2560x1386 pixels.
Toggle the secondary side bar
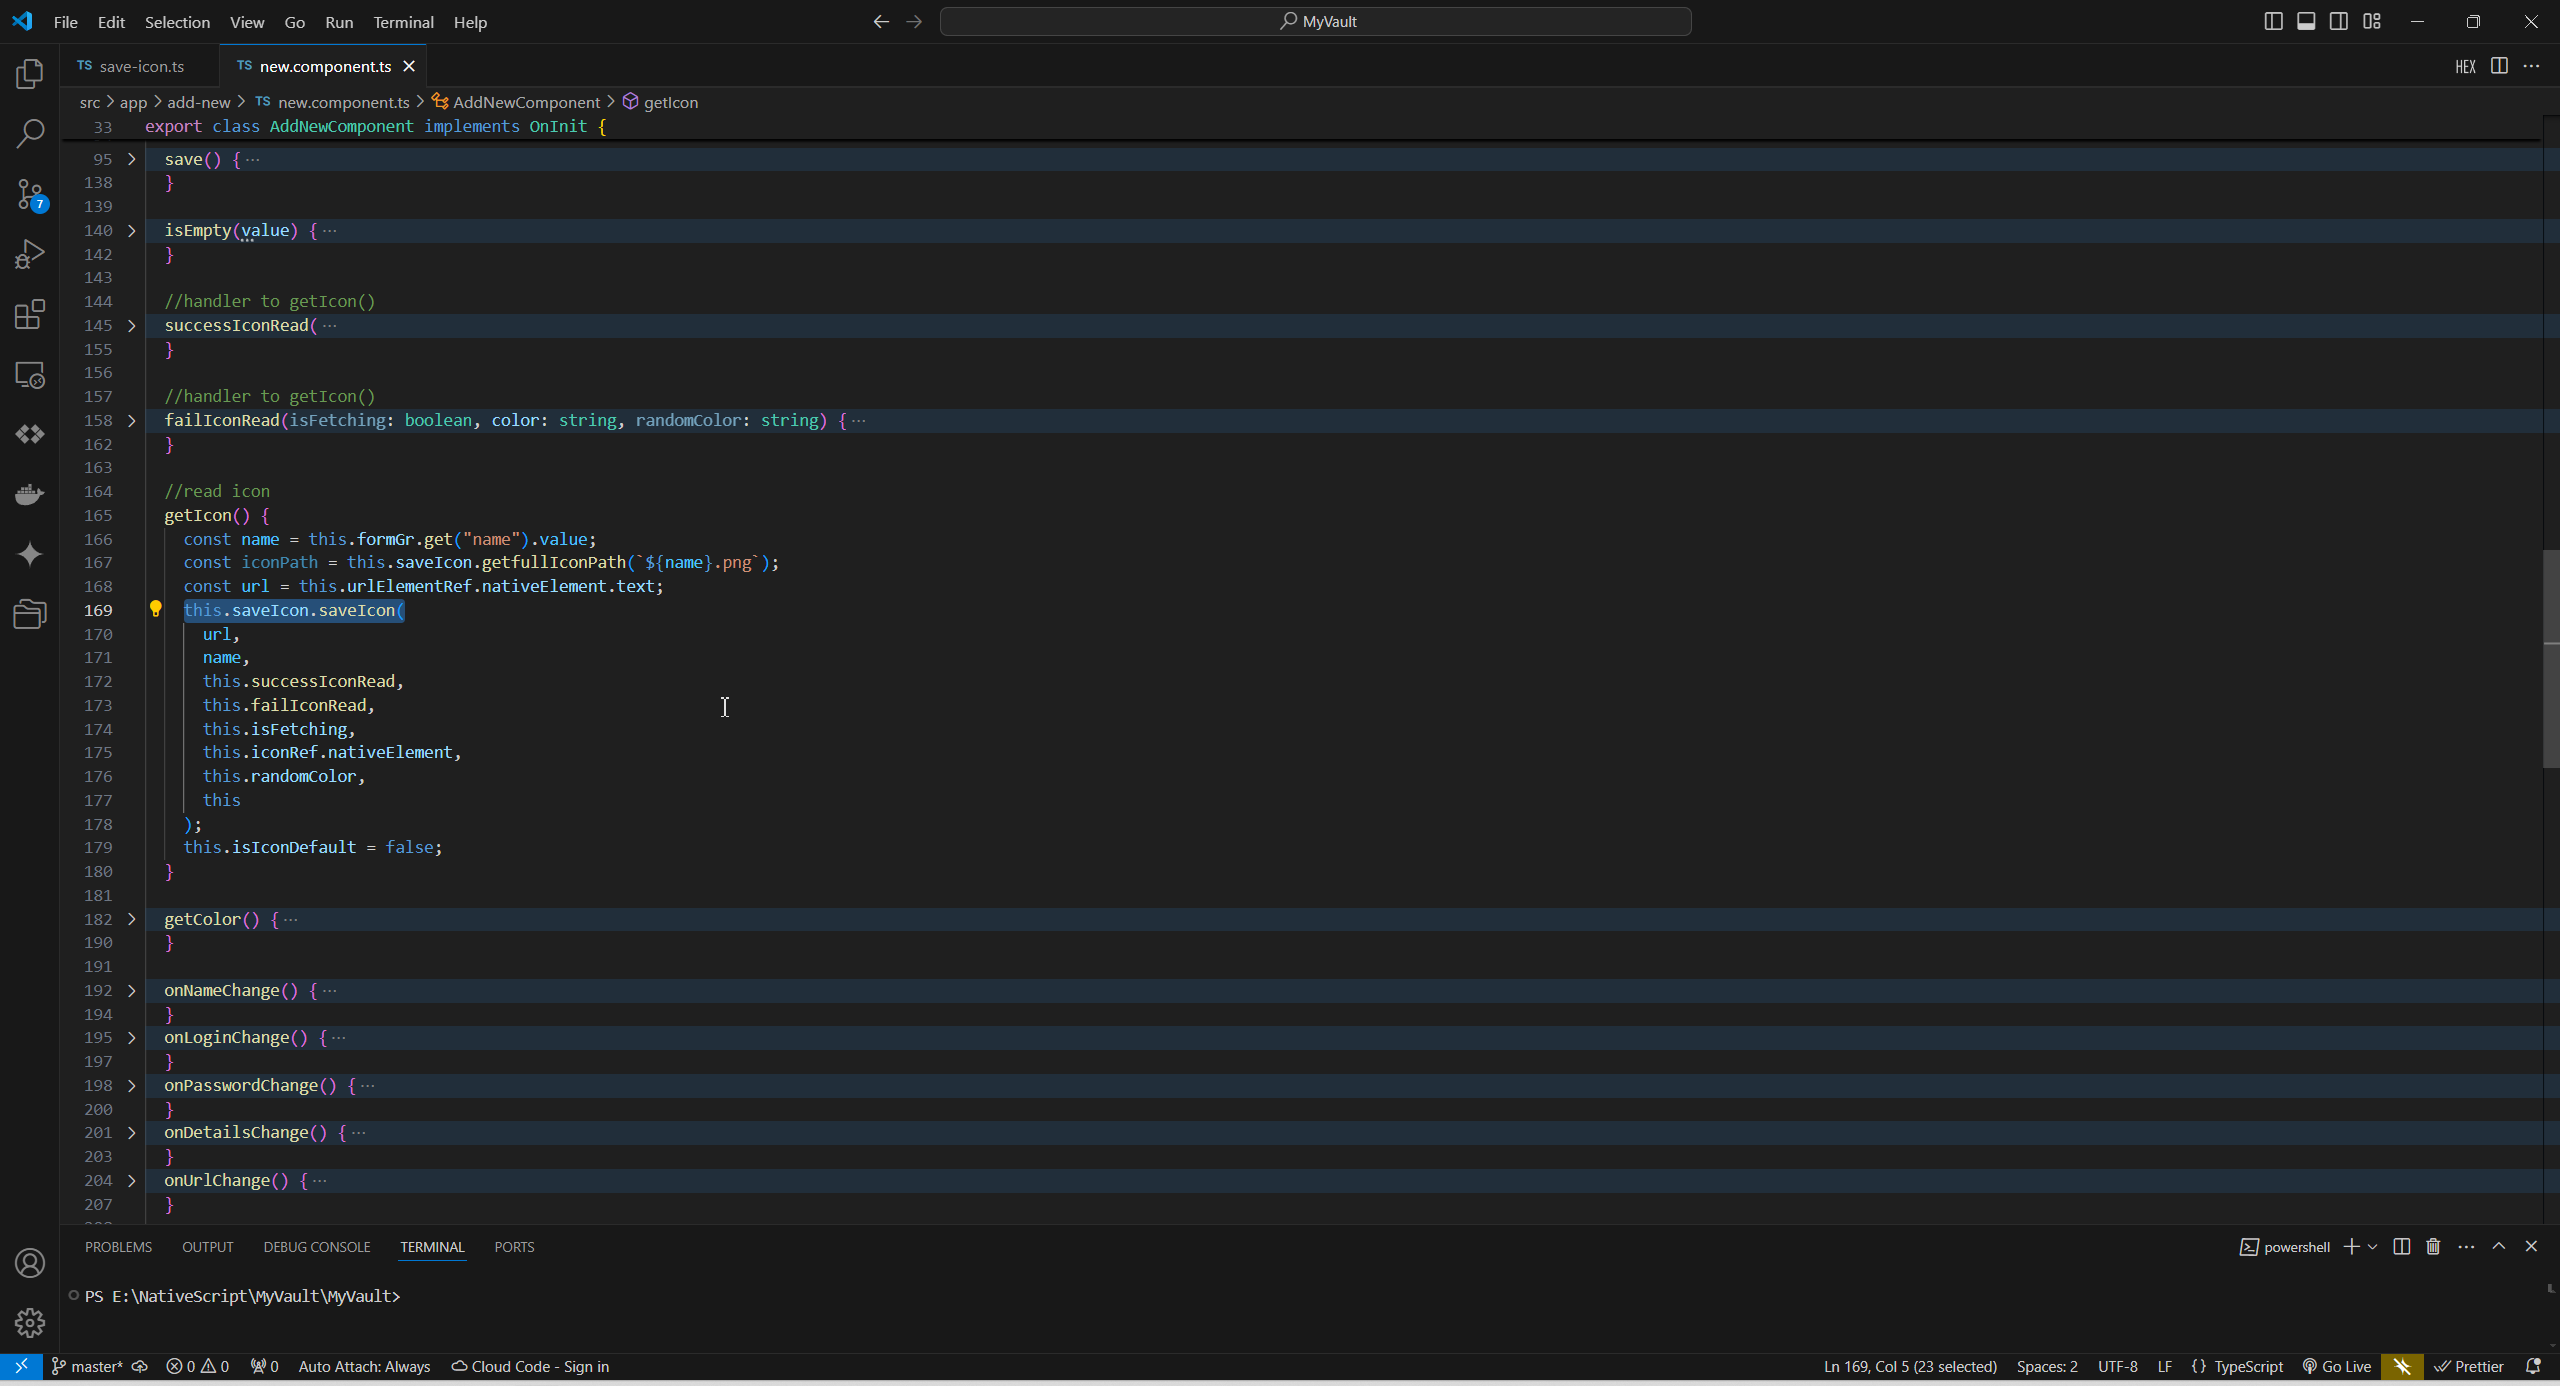2338,20
